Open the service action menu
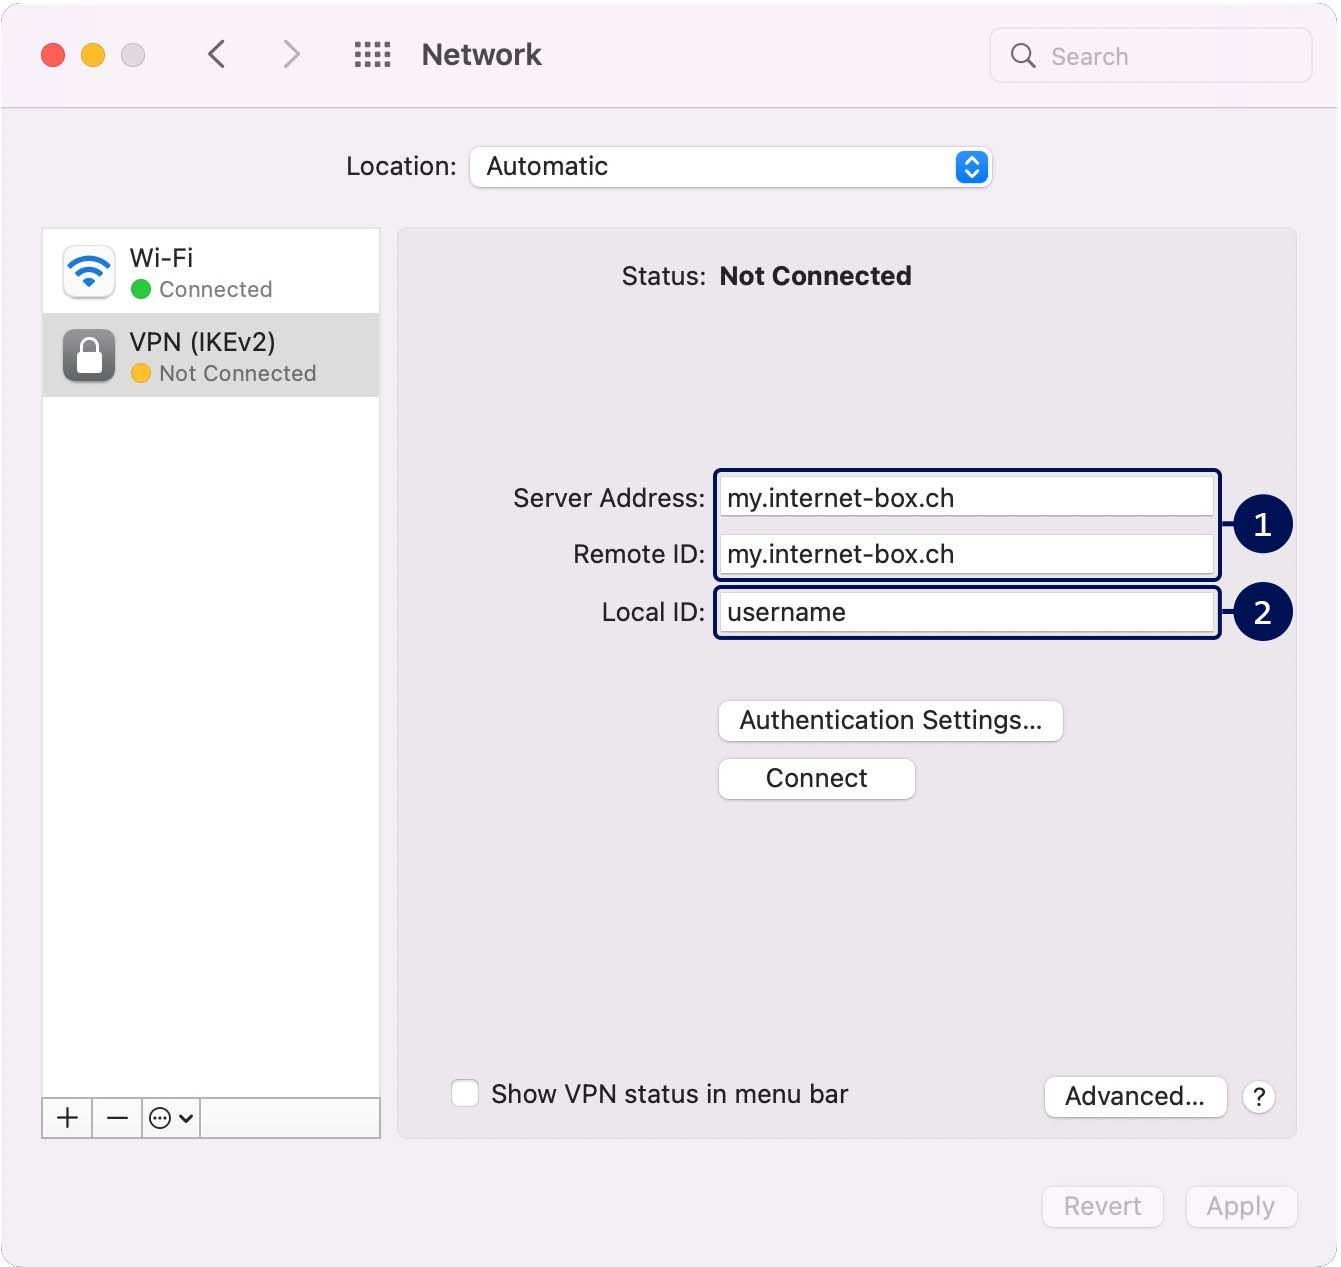The image size is (1341, 1267). tap(171, 1118)
